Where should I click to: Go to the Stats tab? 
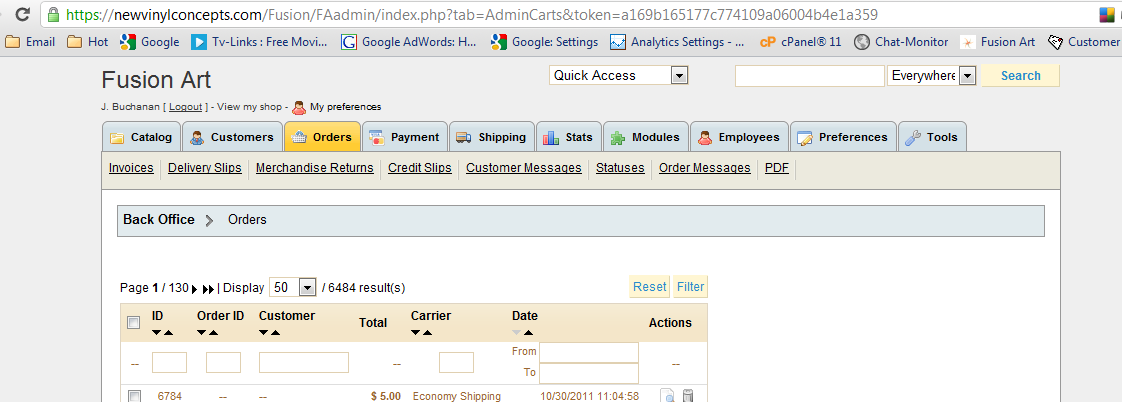(x=568, y=137)
